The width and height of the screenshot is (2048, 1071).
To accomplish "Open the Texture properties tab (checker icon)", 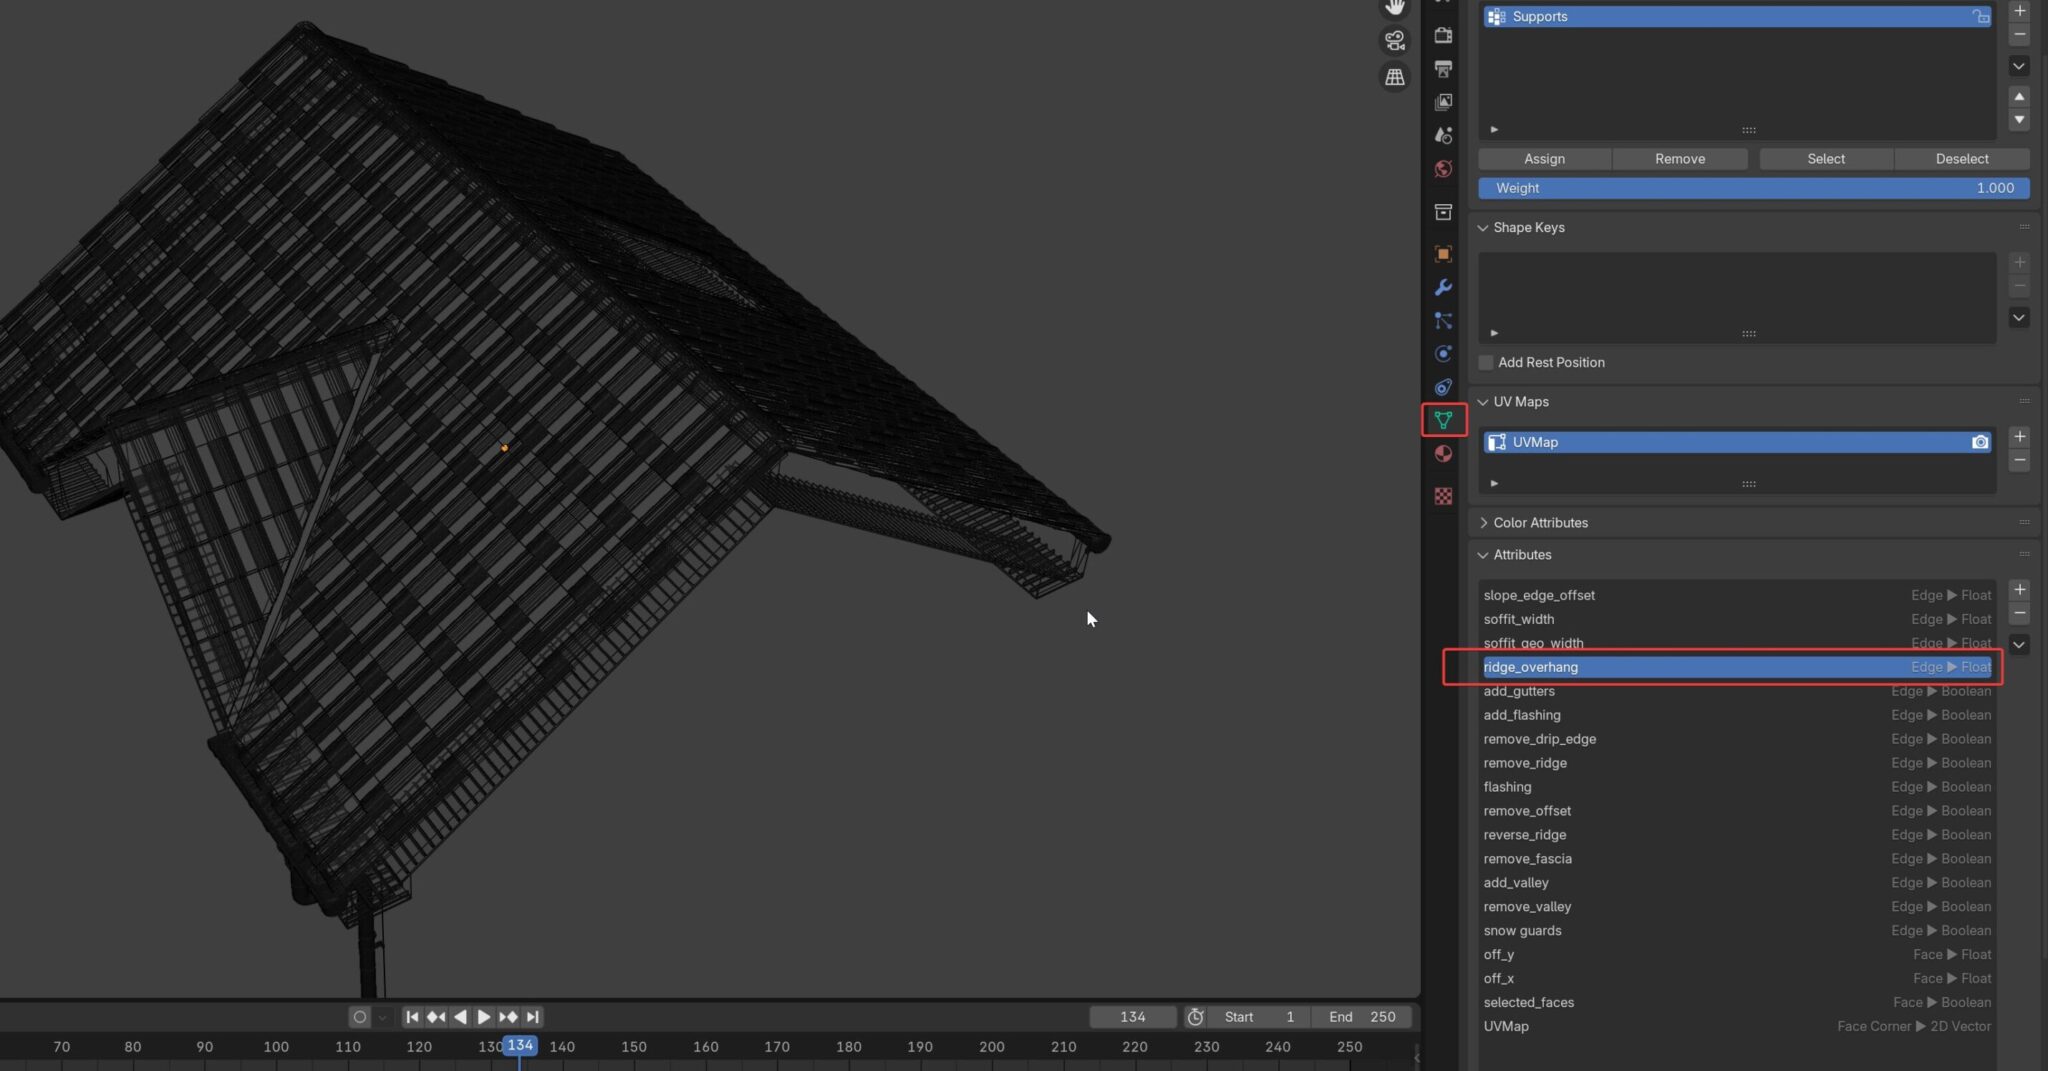I will click(1443, 497).
